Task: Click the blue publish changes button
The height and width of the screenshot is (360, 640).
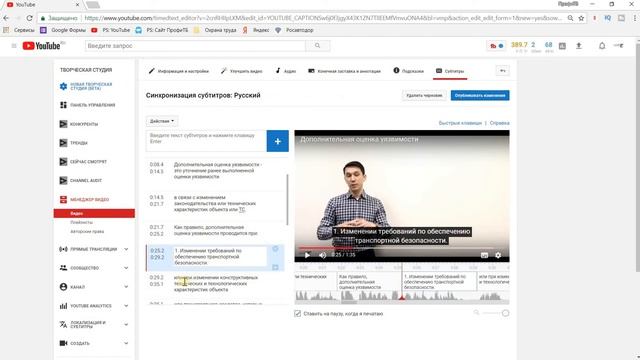Action: coord(480,96)
